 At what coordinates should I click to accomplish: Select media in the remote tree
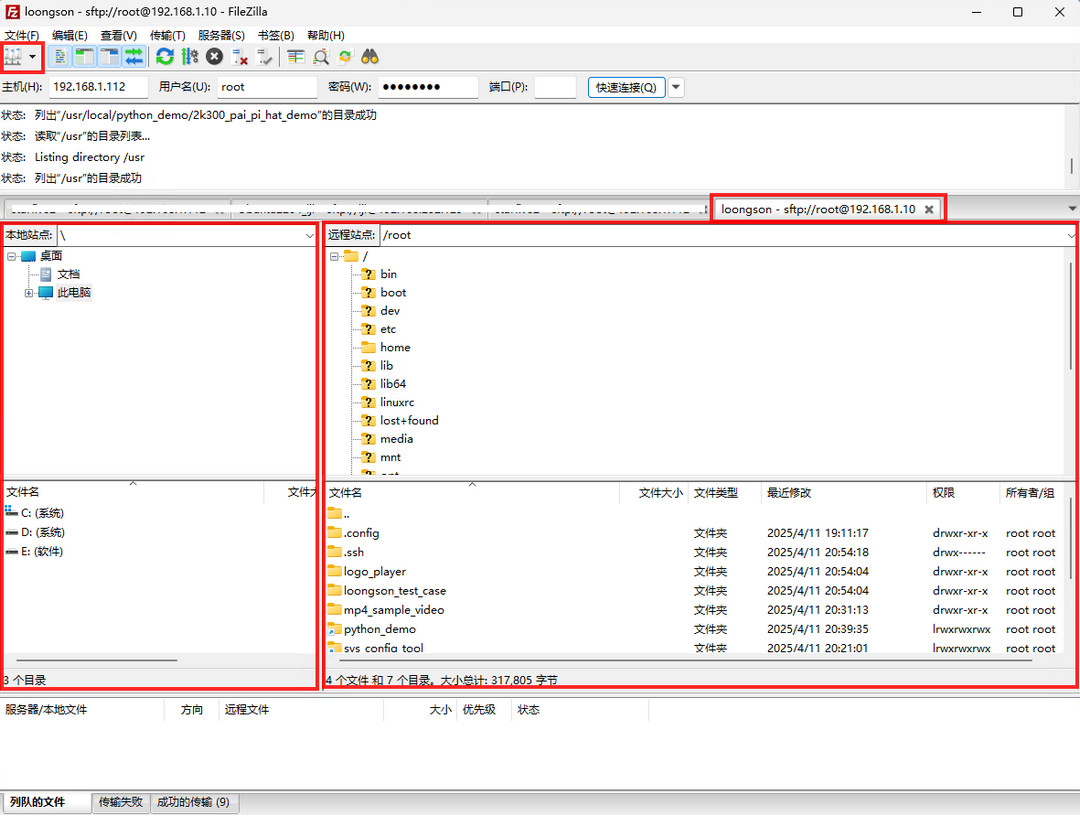pos(396,439)
